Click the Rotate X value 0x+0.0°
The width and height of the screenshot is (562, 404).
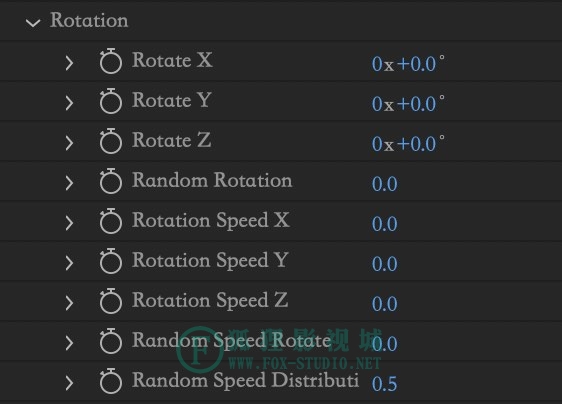(x=408, y=63)
